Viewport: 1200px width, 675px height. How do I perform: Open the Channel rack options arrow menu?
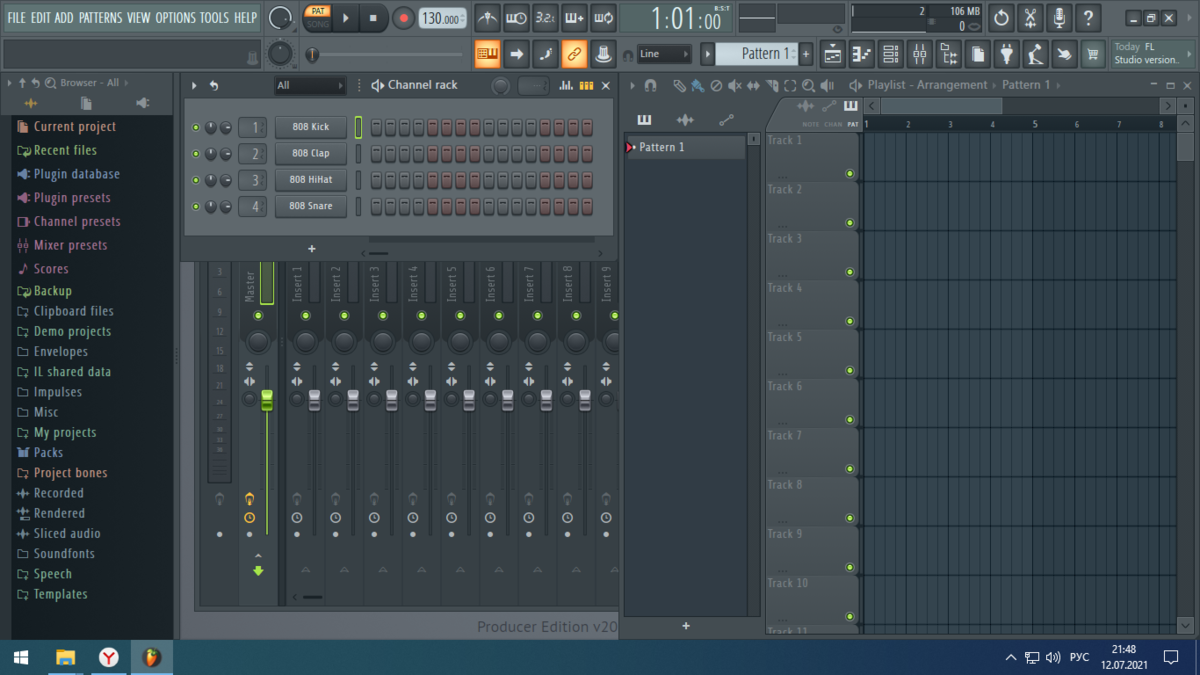click(194, 86)
